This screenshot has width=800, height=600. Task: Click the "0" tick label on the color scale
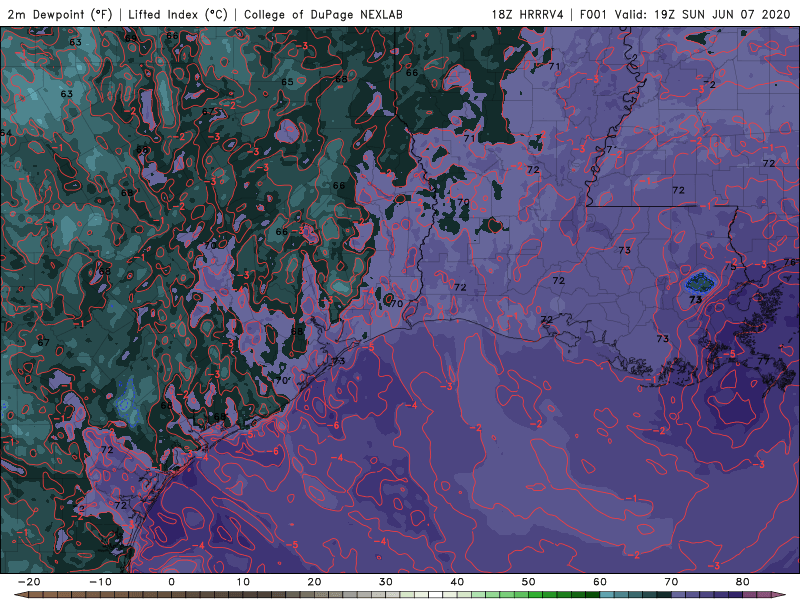tap(171, 582)
